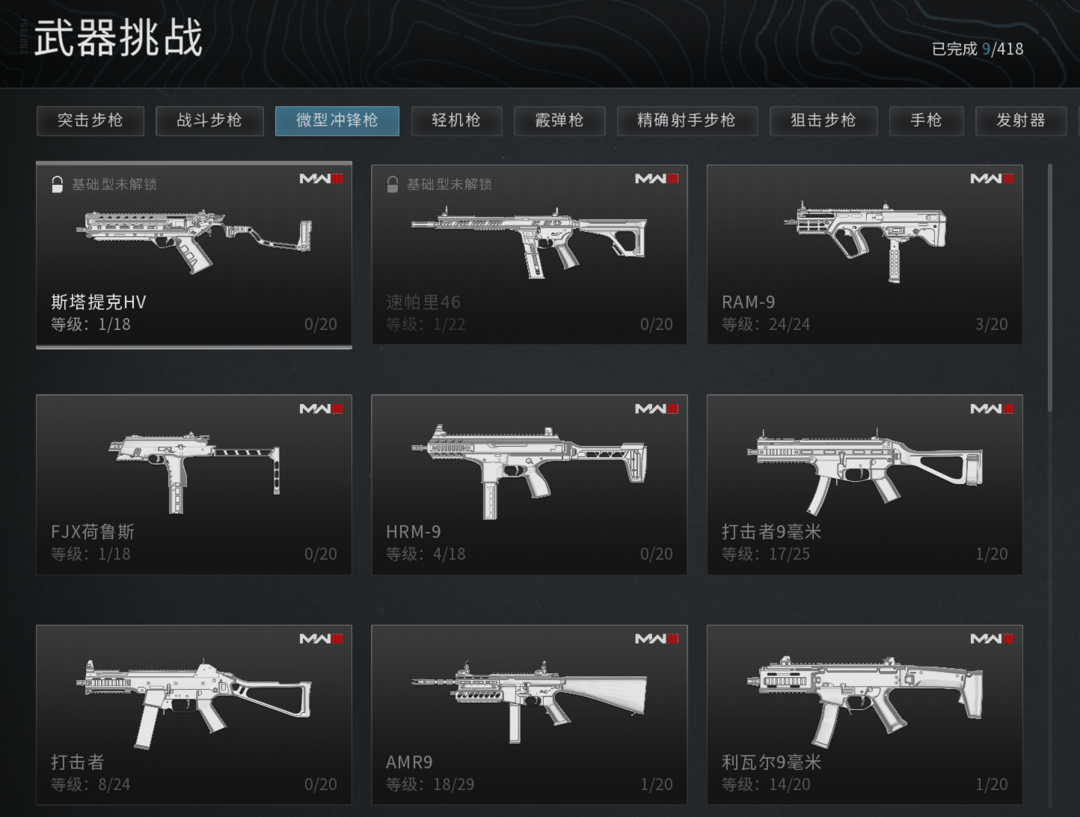This screenshot has height=817, width=1080.
Task: Switch to the 突击步枪 tab
Action: click(x=90, y=121)
